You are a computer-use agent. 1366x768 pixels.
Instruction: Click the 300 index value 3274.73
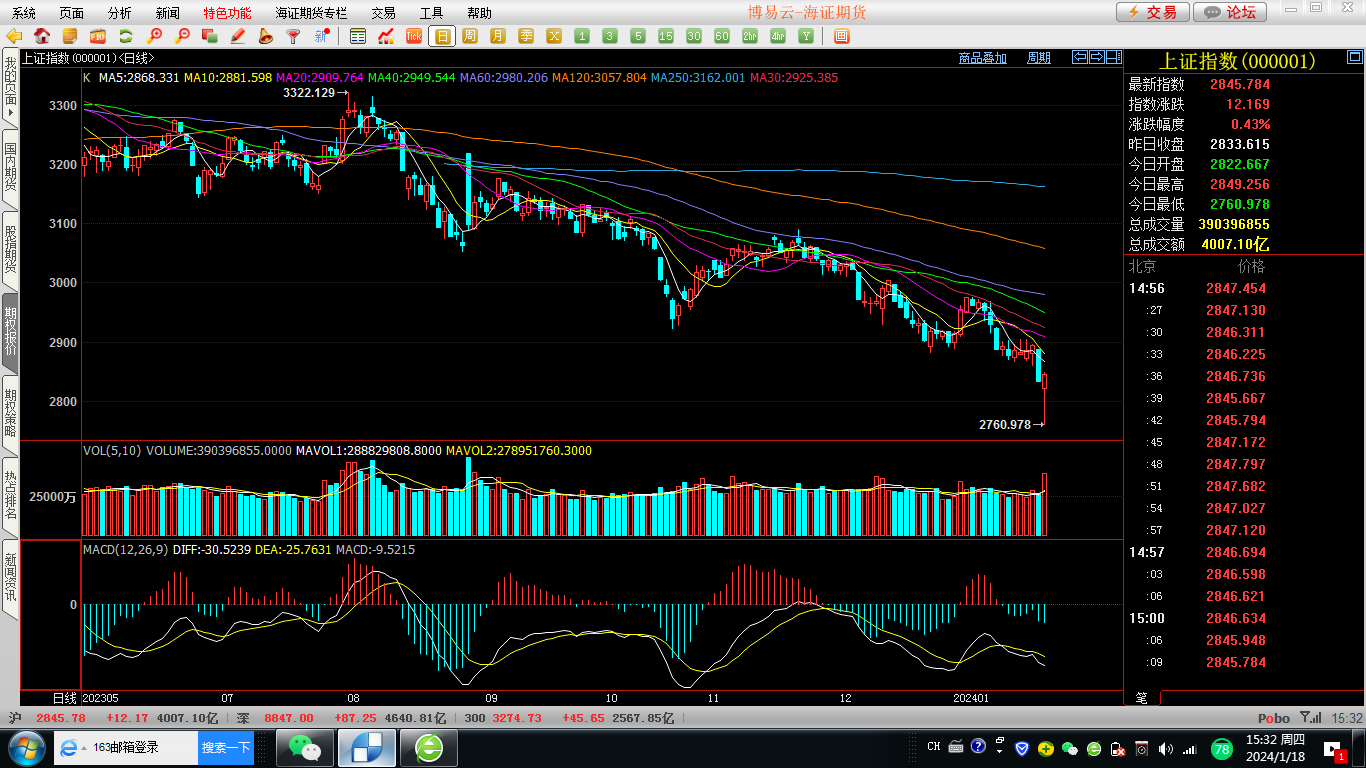pos(518,718)
